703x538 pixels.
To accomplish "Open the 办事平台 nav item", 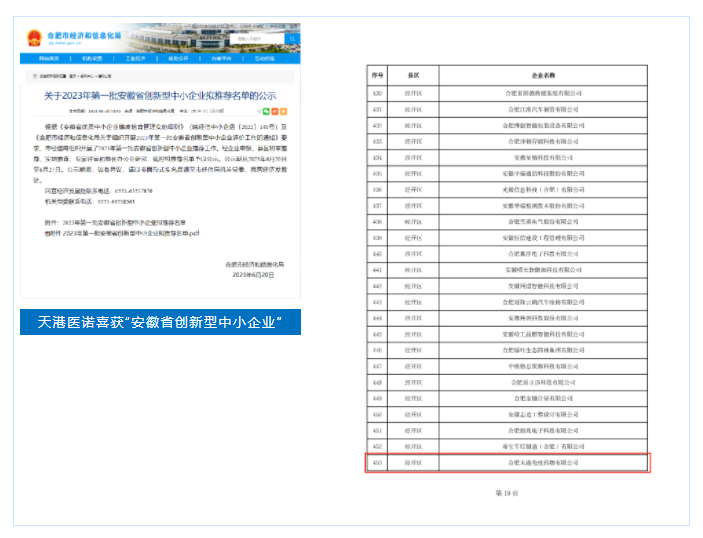I will pos(221,59).
